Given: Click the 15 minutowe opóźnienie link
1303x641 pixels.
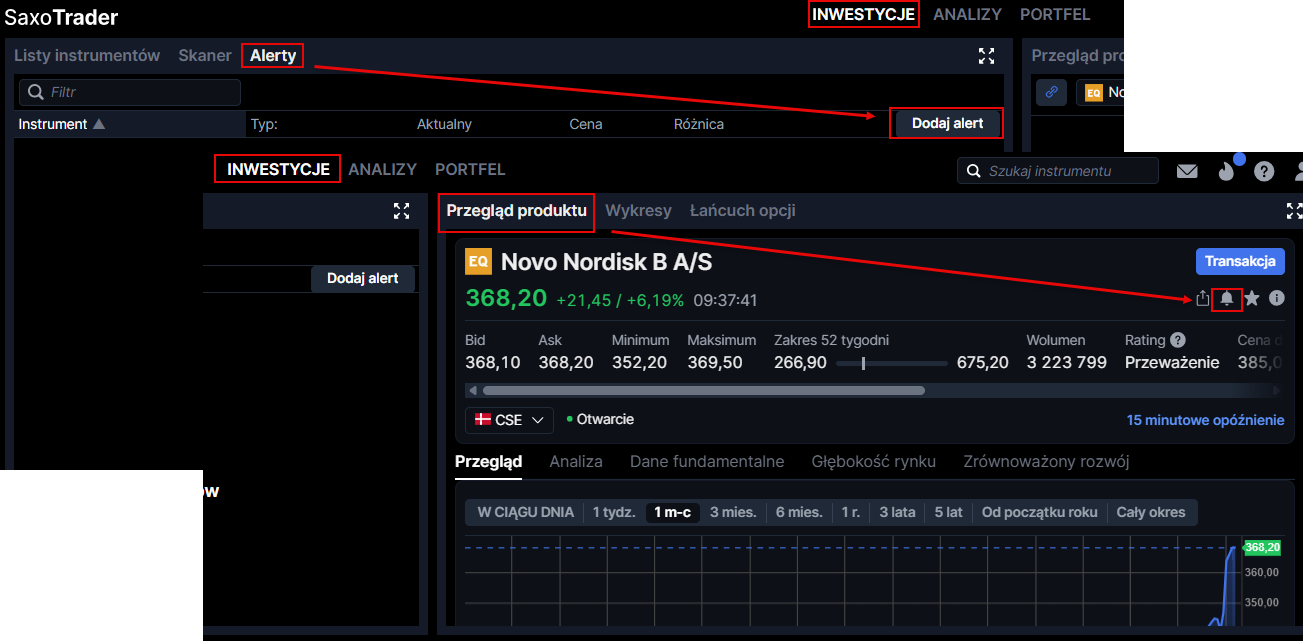Looking at the screenshot, I should click(1205, 420).
